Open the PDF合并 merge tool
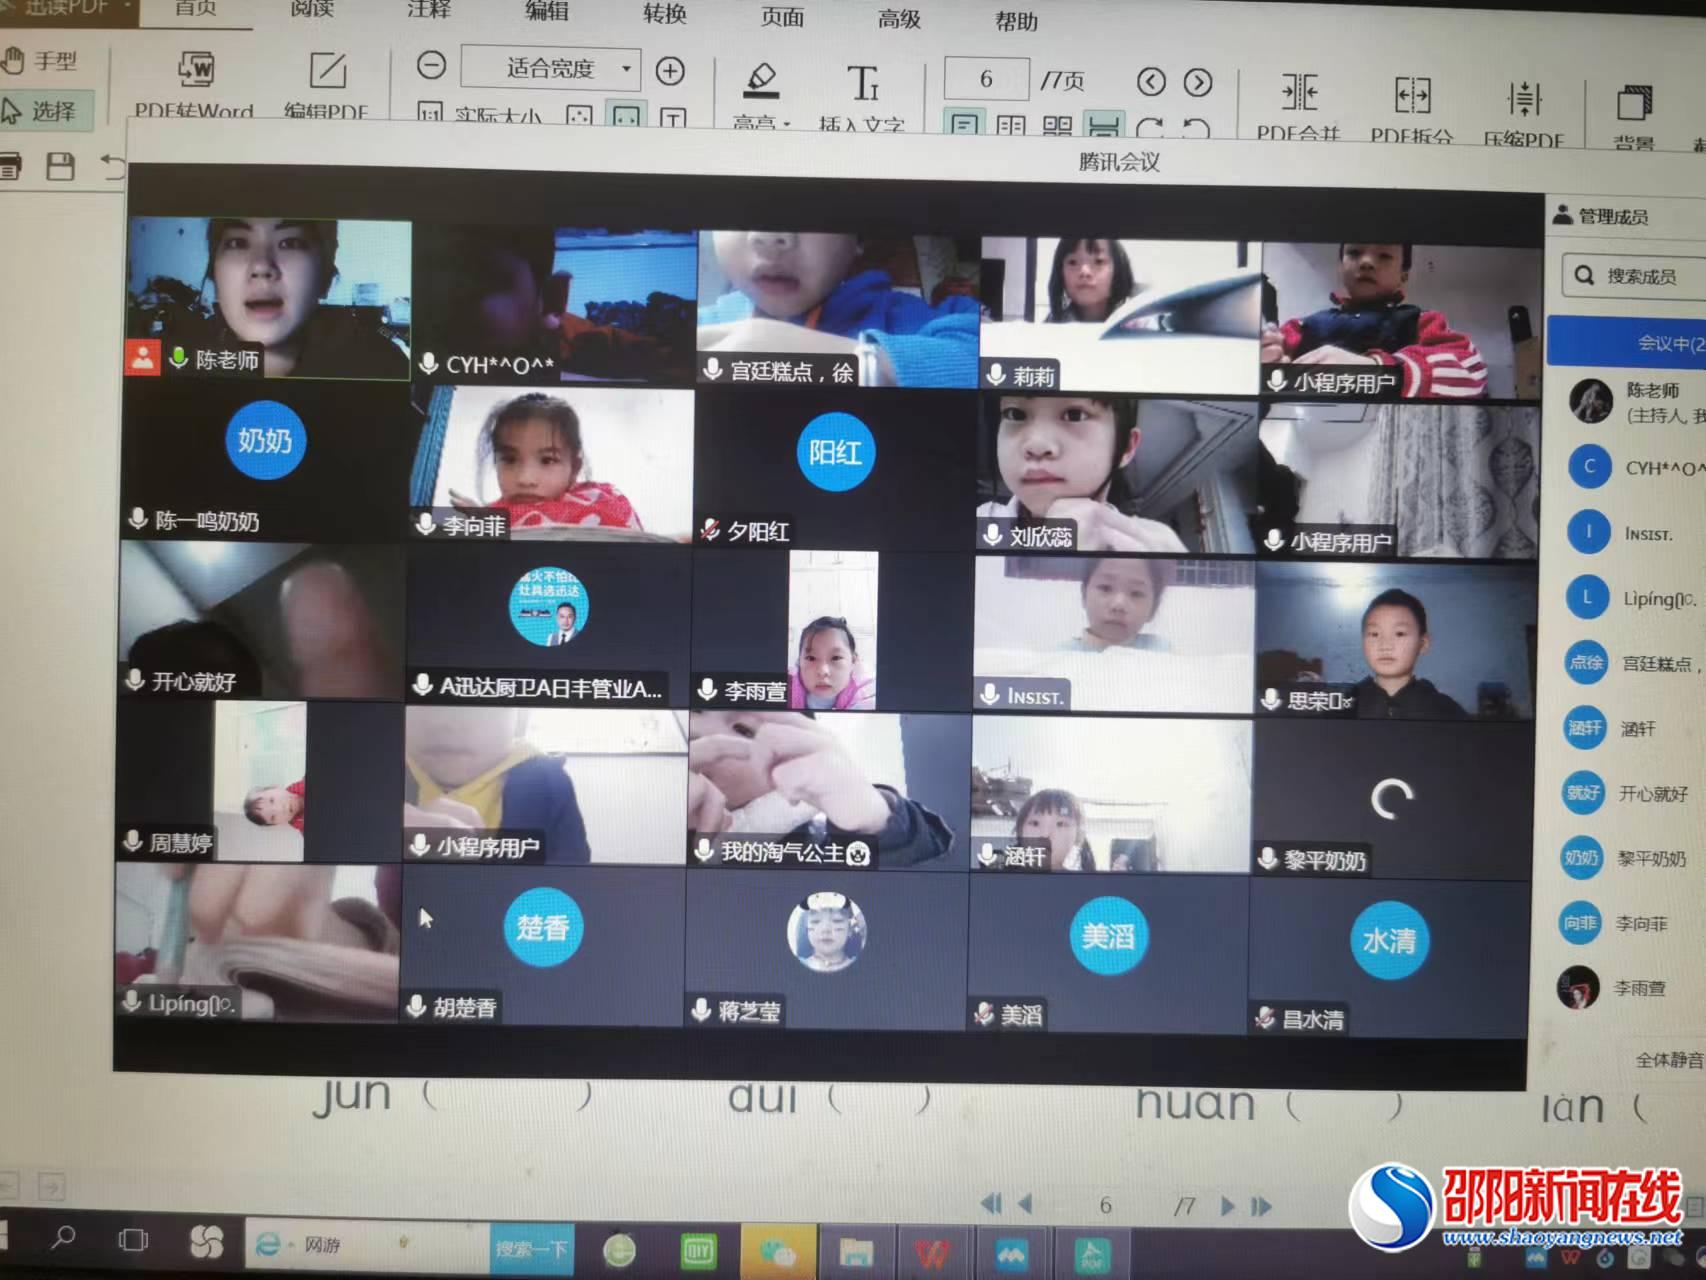 (x=1299, y=94)
